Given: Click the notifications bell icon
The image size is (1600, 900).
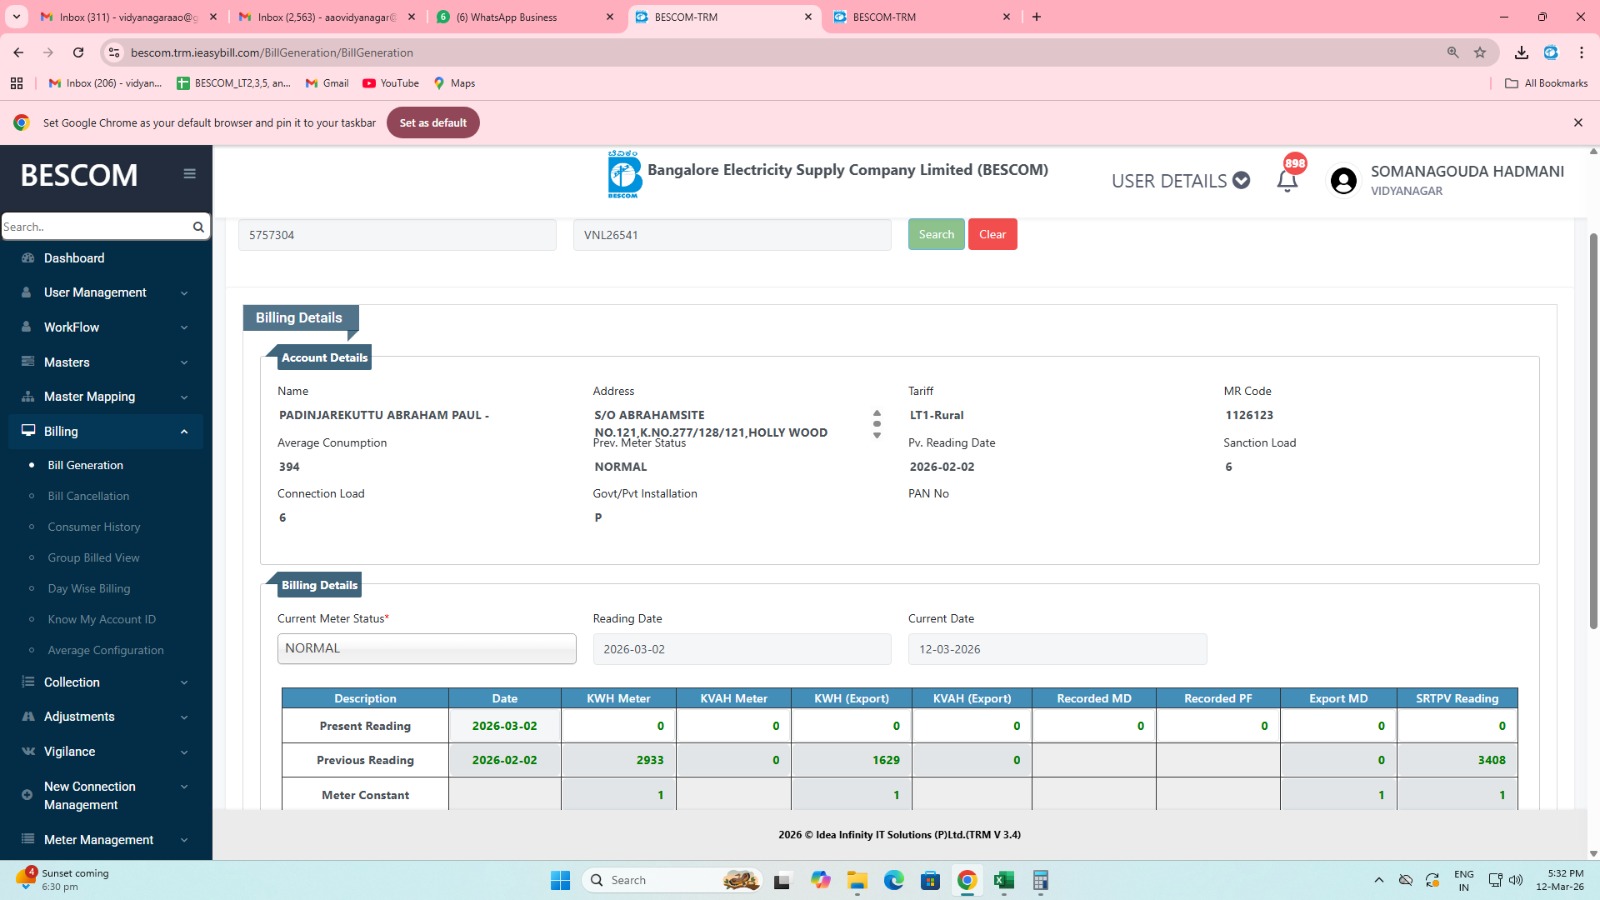Looking at the screenshot, I should click(1287, 180).
